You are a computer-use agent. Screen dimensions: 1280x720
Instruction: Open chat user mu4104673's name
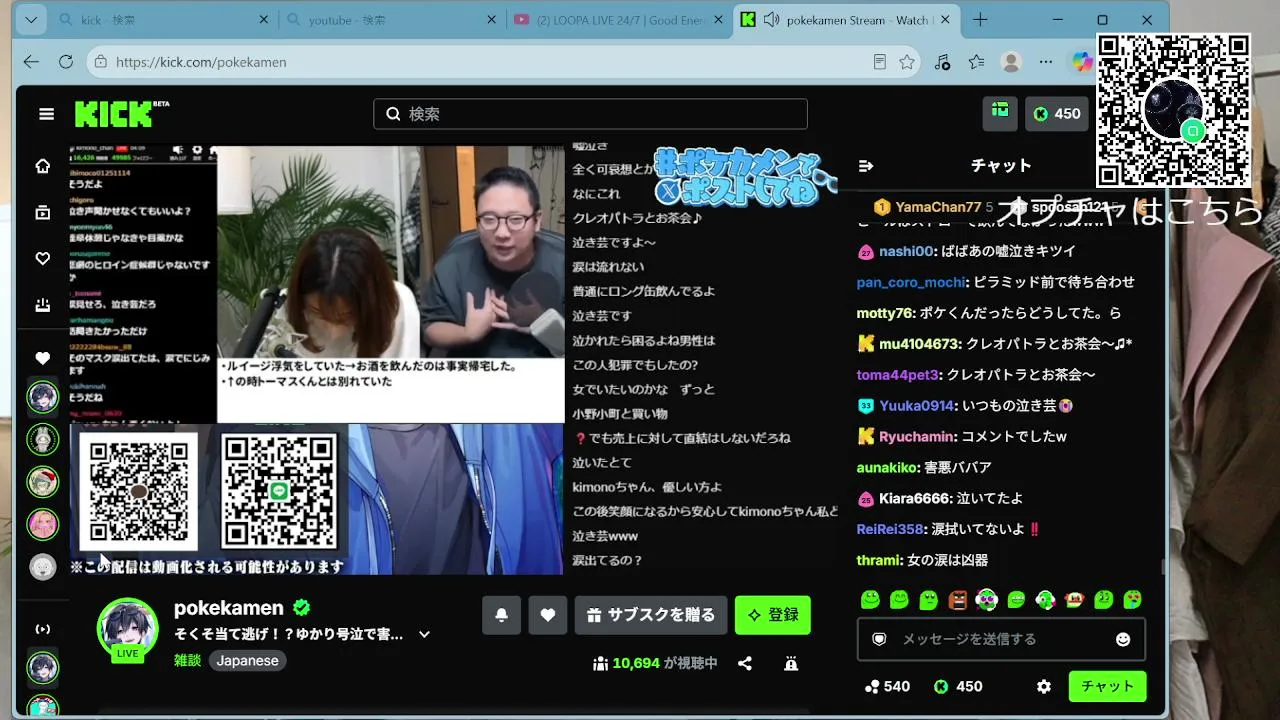tap(919, 344)
